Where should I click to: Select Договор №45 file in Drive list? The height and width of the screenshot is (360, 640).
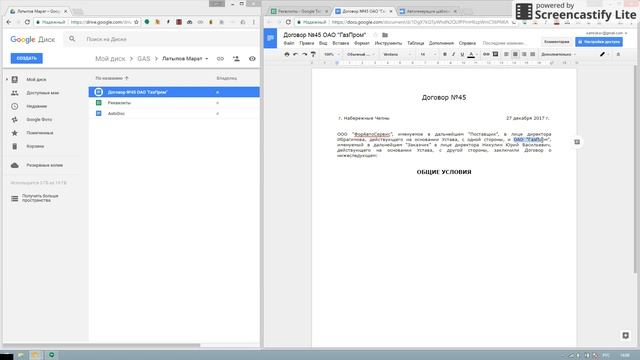[174, 92]
